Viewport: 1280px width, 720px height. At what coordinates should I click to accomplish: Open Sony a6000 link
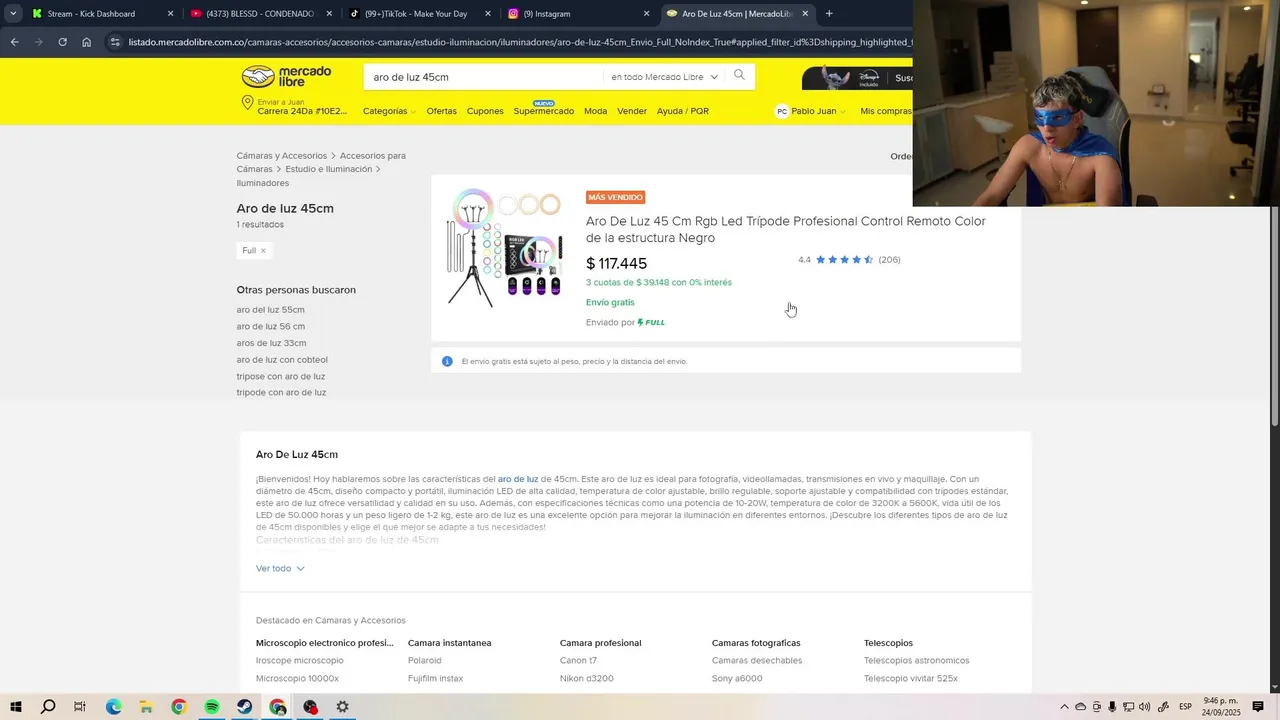[x=737, y=679]
